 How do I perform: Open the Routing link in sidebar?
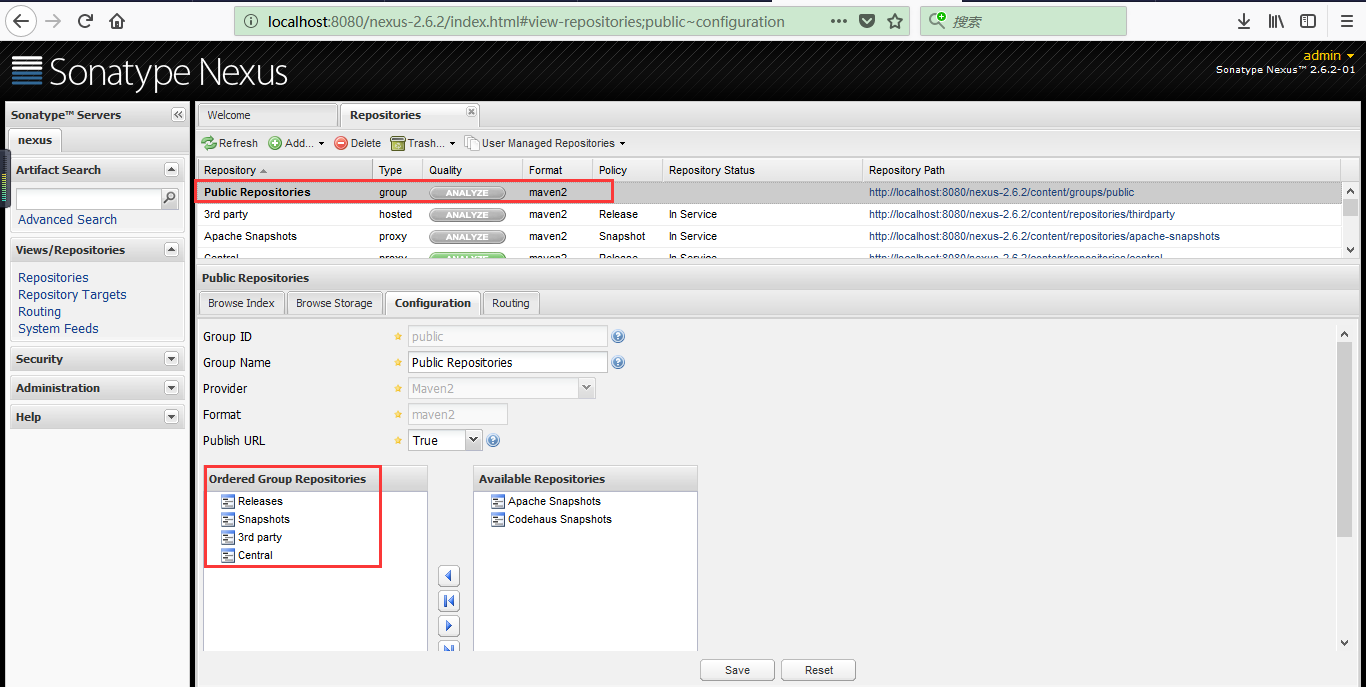pos(40,312)
